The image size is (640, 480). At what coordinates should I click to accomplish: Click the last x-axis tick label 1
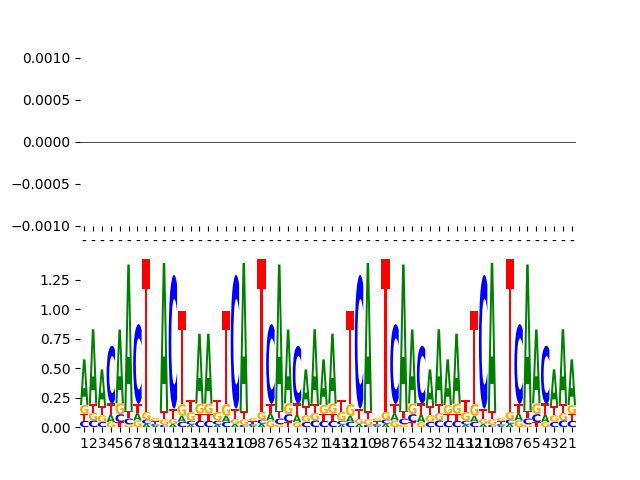tap(571, 443)
